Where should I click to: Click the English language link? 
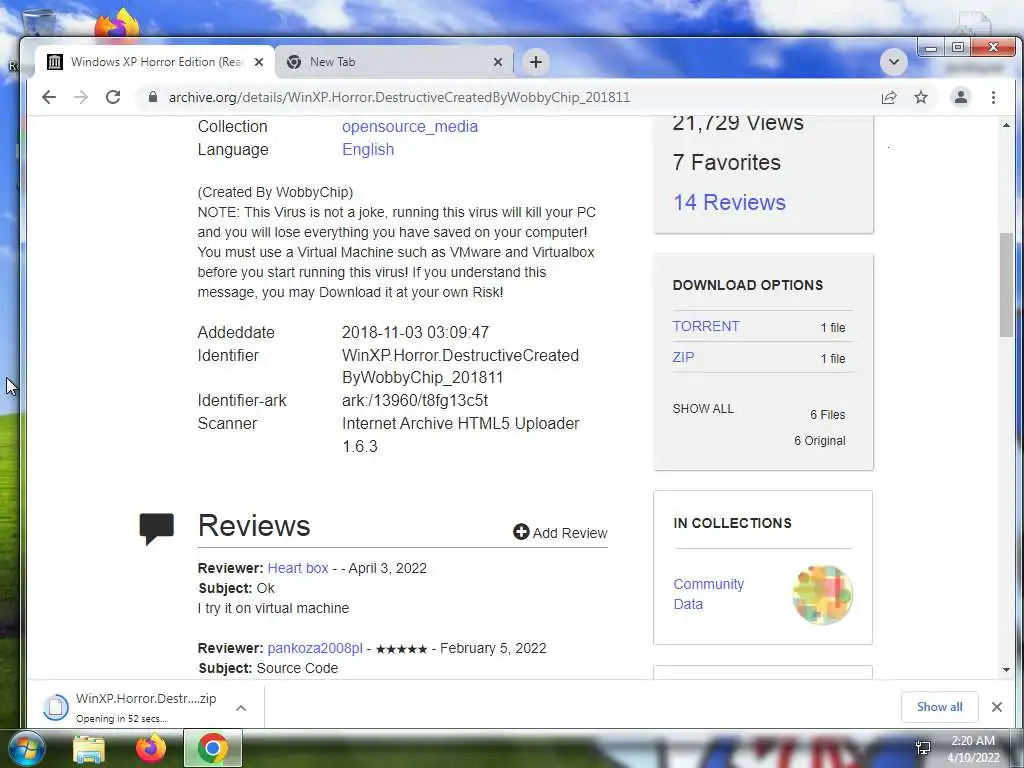click(368, 150)
